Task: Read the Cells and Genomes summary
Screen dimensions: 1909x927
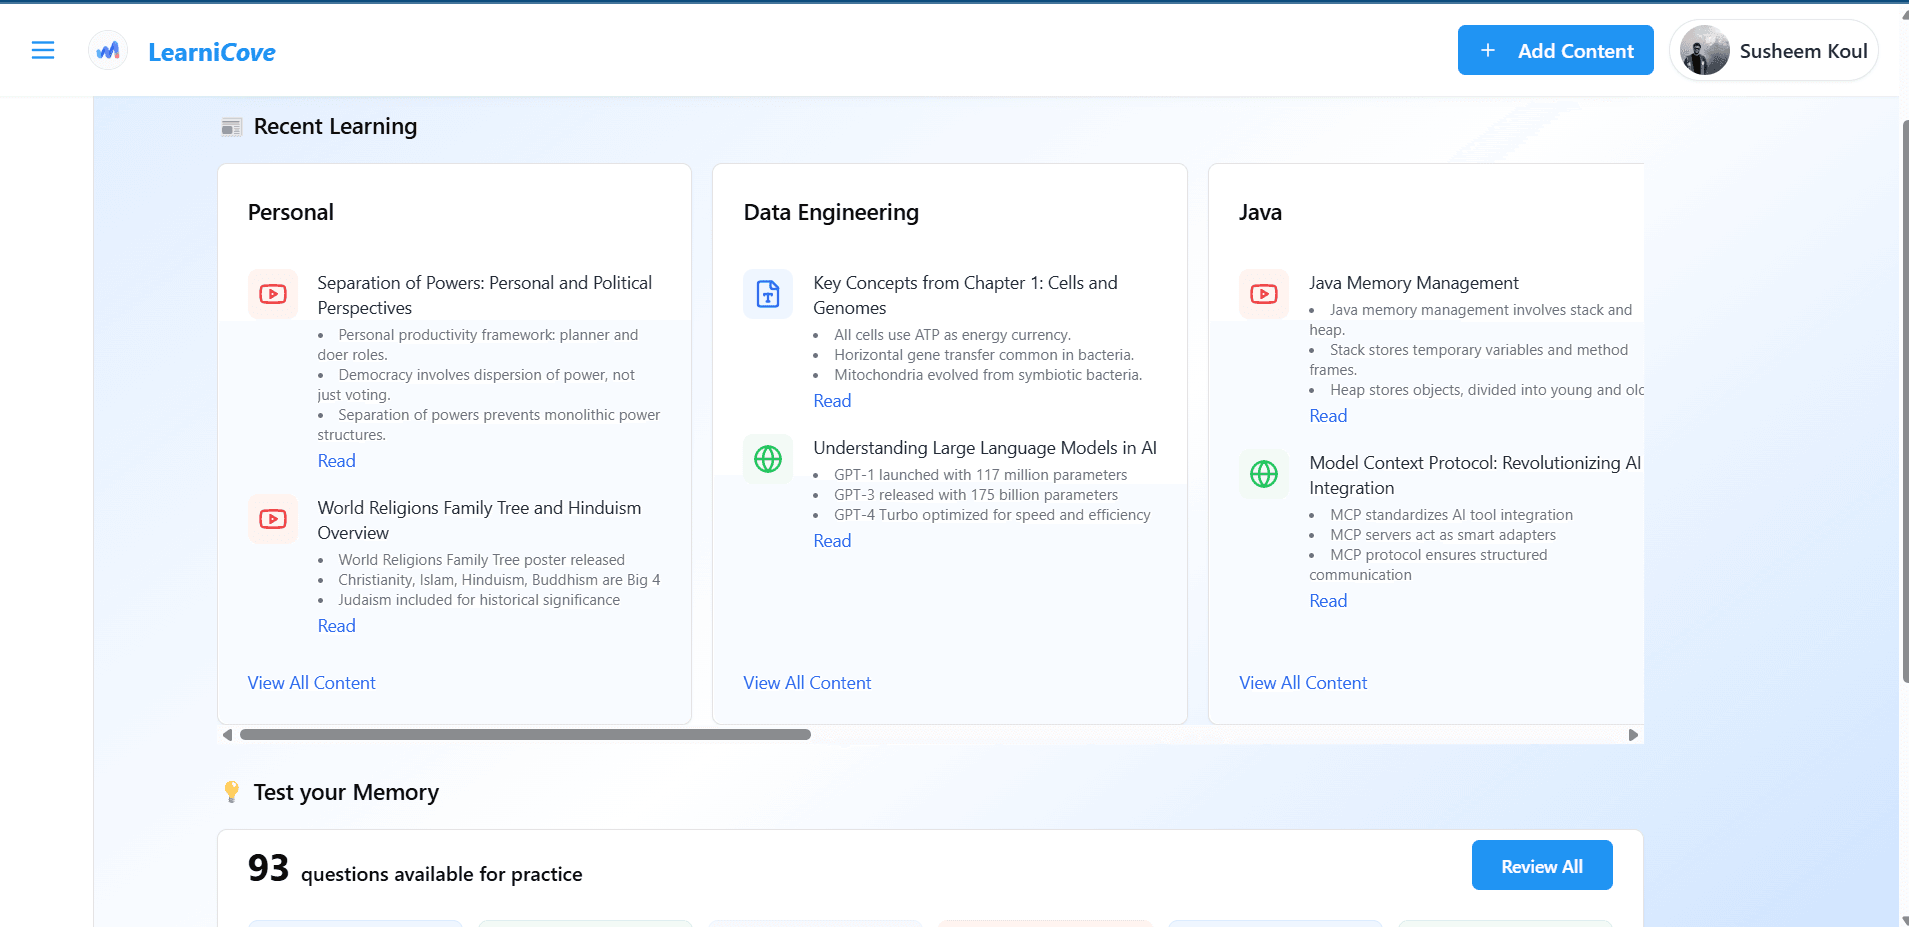Action: click(832, 401)
